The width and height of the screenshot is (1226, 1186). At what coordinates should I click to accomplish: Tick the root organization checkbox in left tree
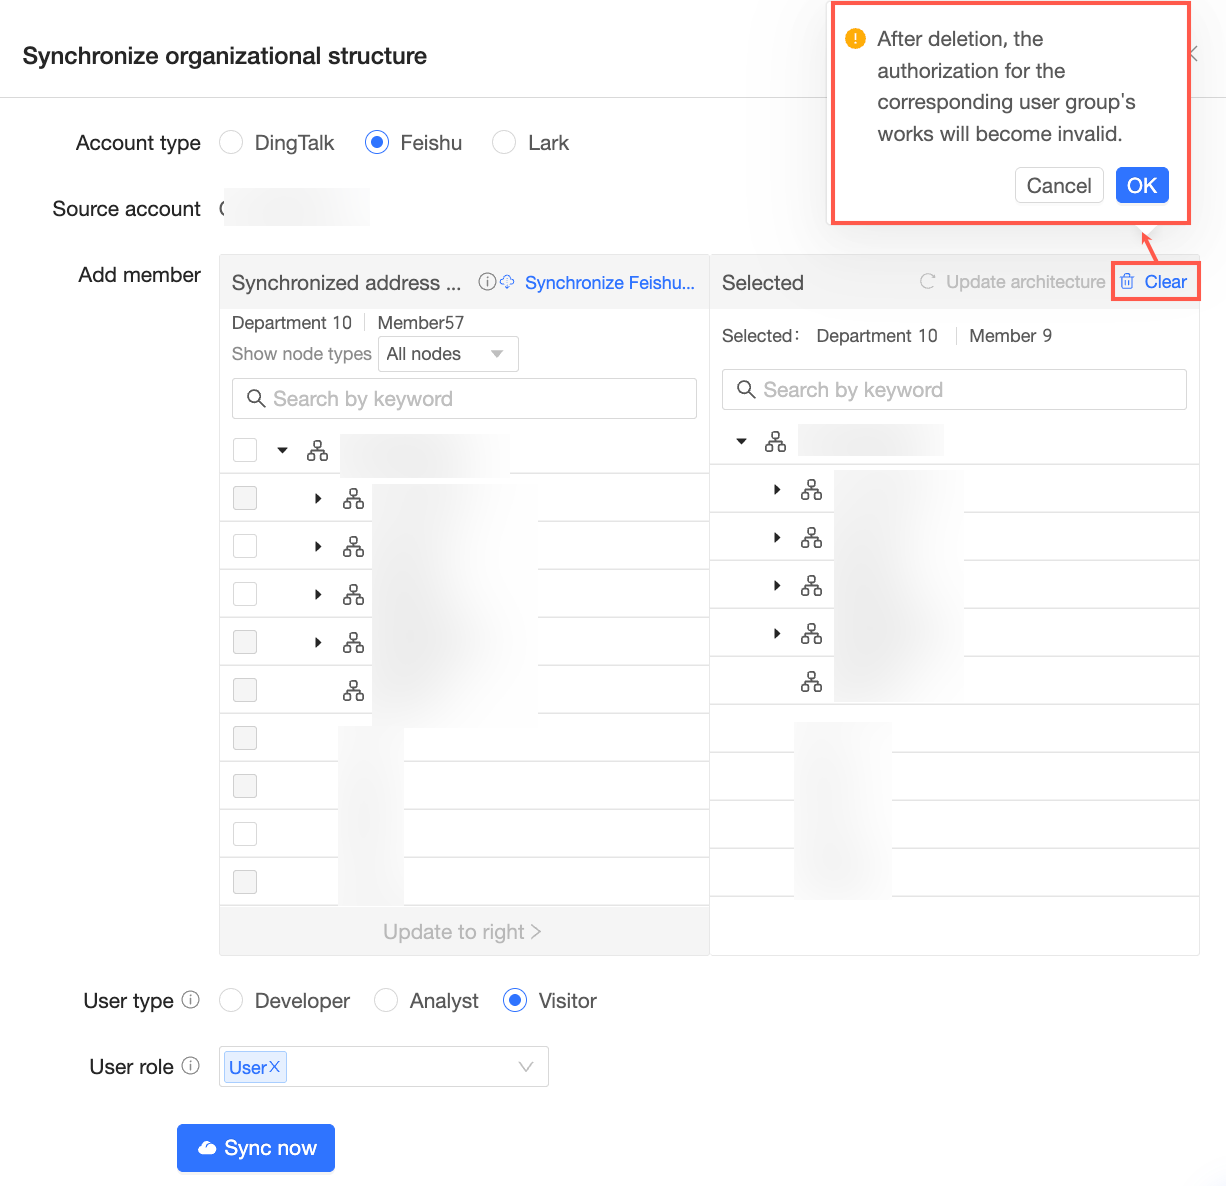click(x=245, y=450)
